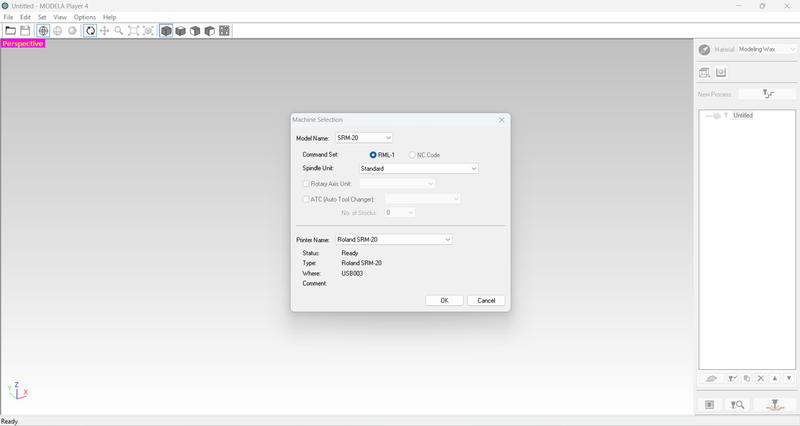Open the Material Modeling Wax dropdown
The width and height of the screenshot is (800, 426).
tap(767, 49)
